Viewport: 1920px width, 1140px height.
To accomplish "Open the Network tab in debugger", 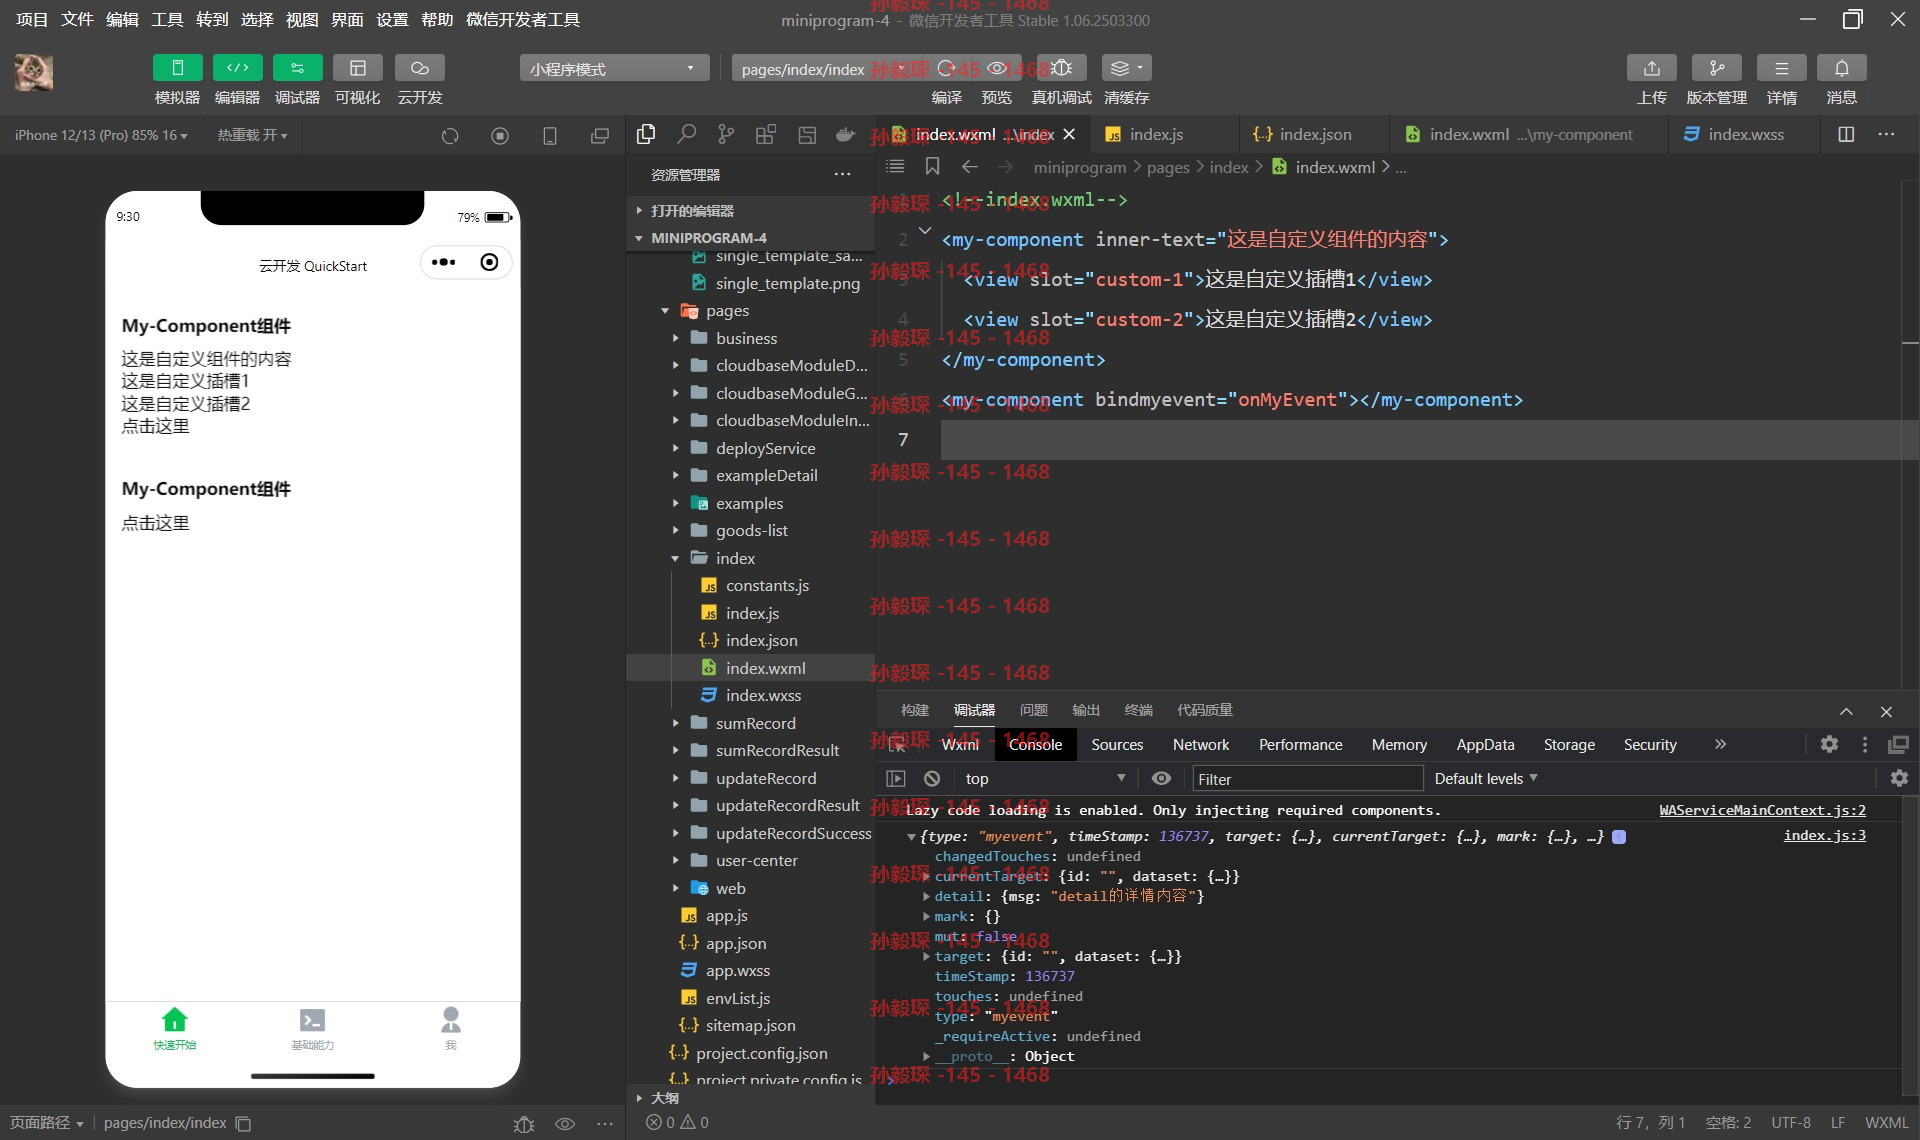I will [x=1201, y=744].
